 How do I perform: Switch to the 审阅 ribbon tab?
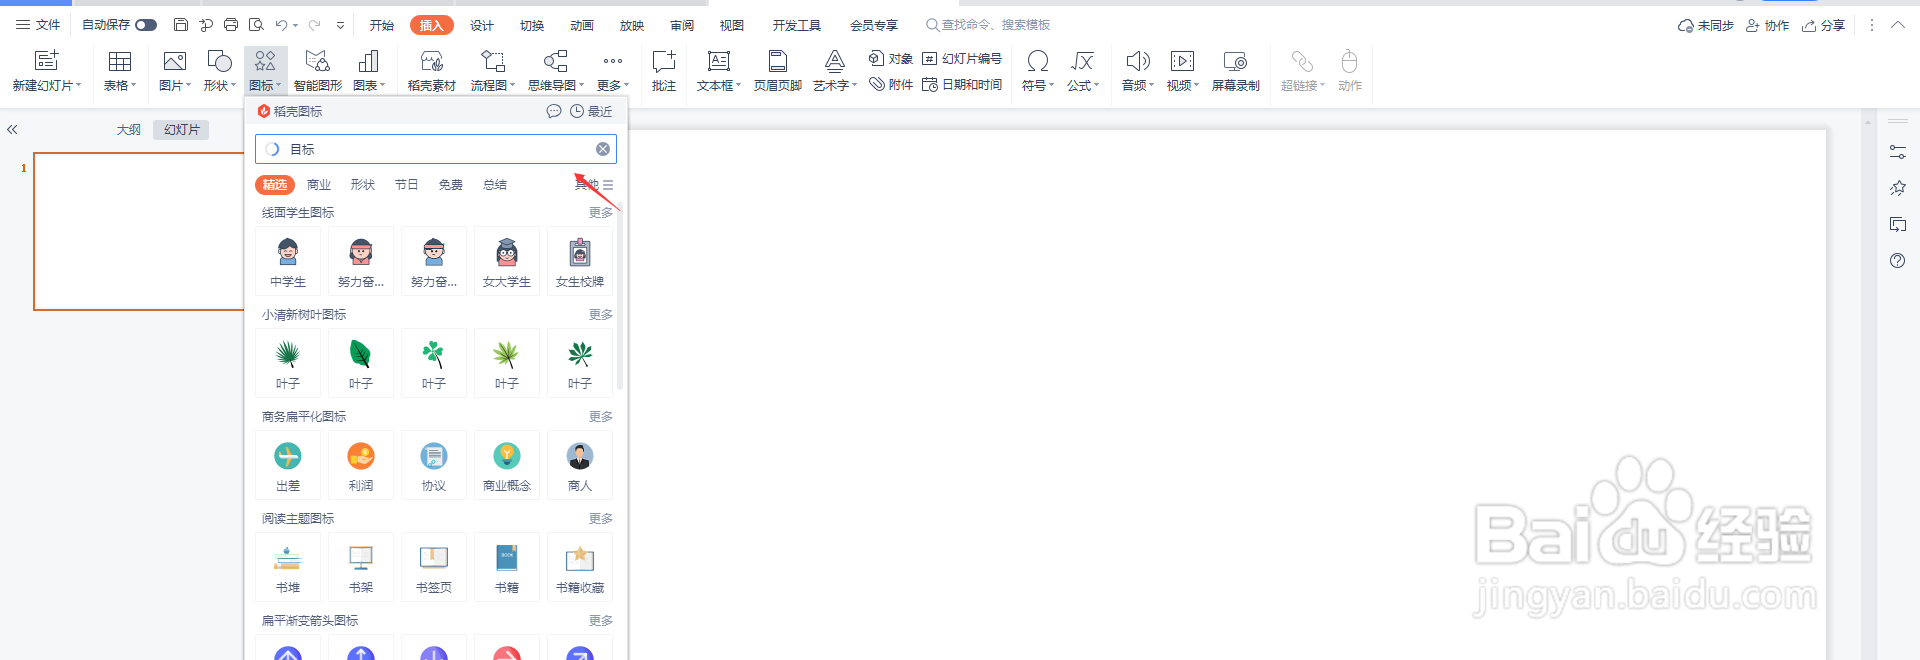pyautogui.click(x=682, y=25)
